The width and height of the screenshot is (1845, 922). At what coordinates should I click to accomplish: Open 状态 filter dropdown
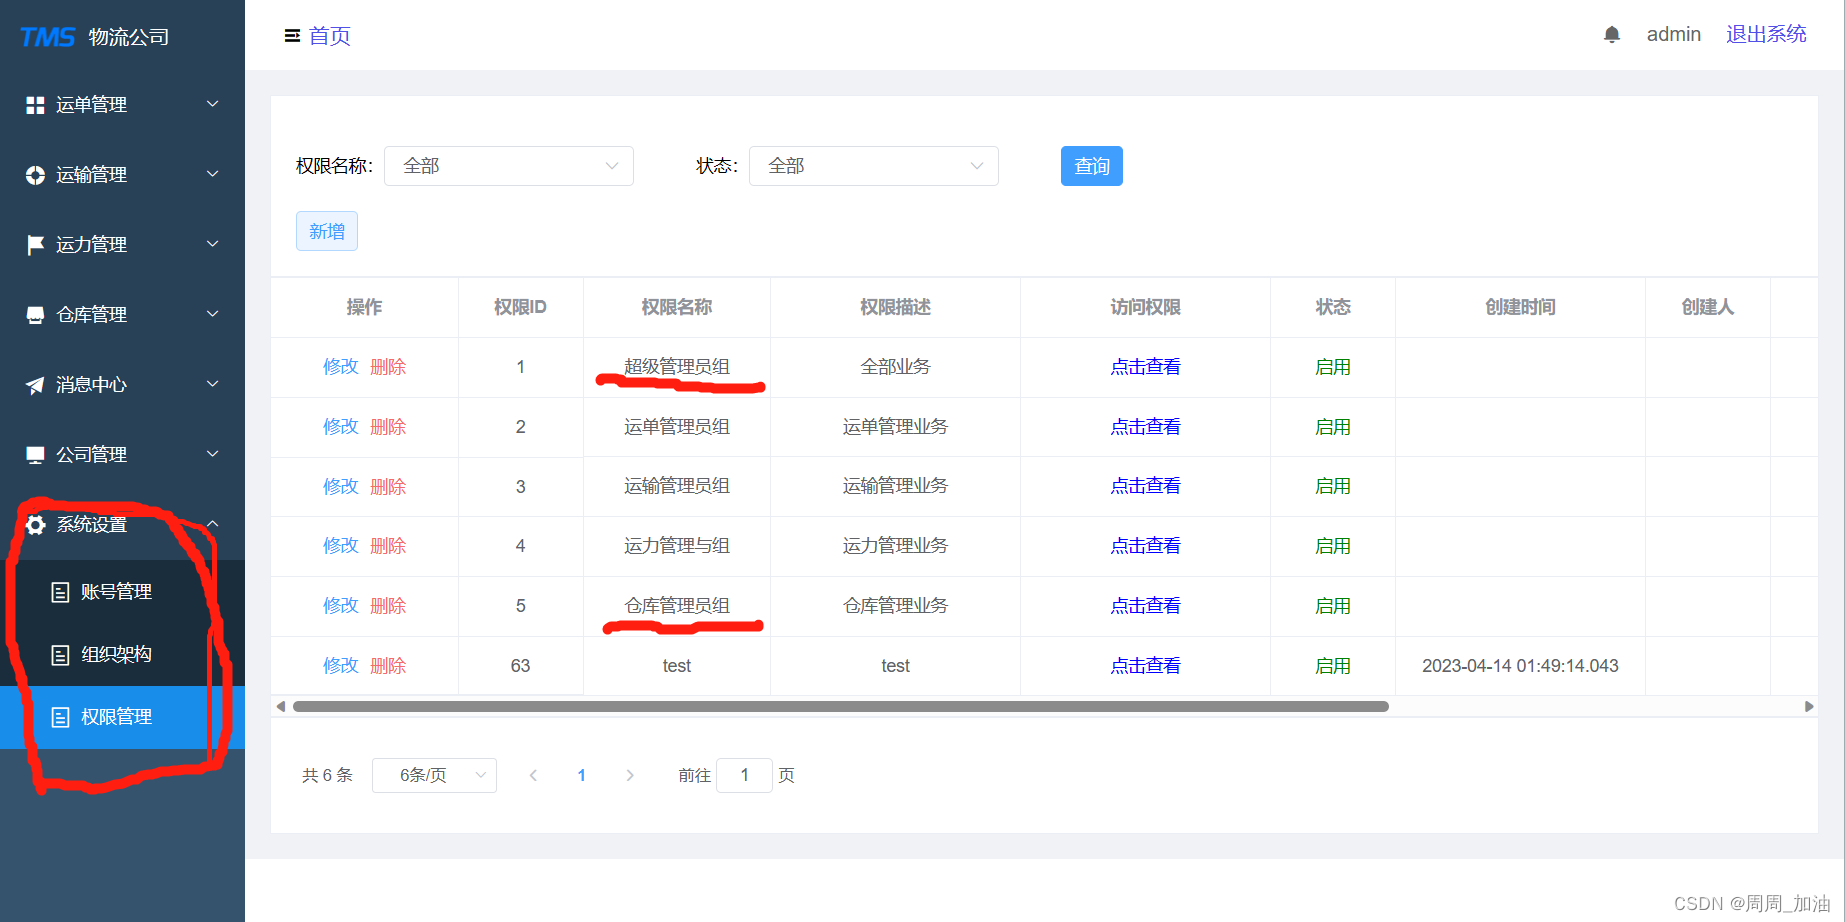click(x=874, y=166)
